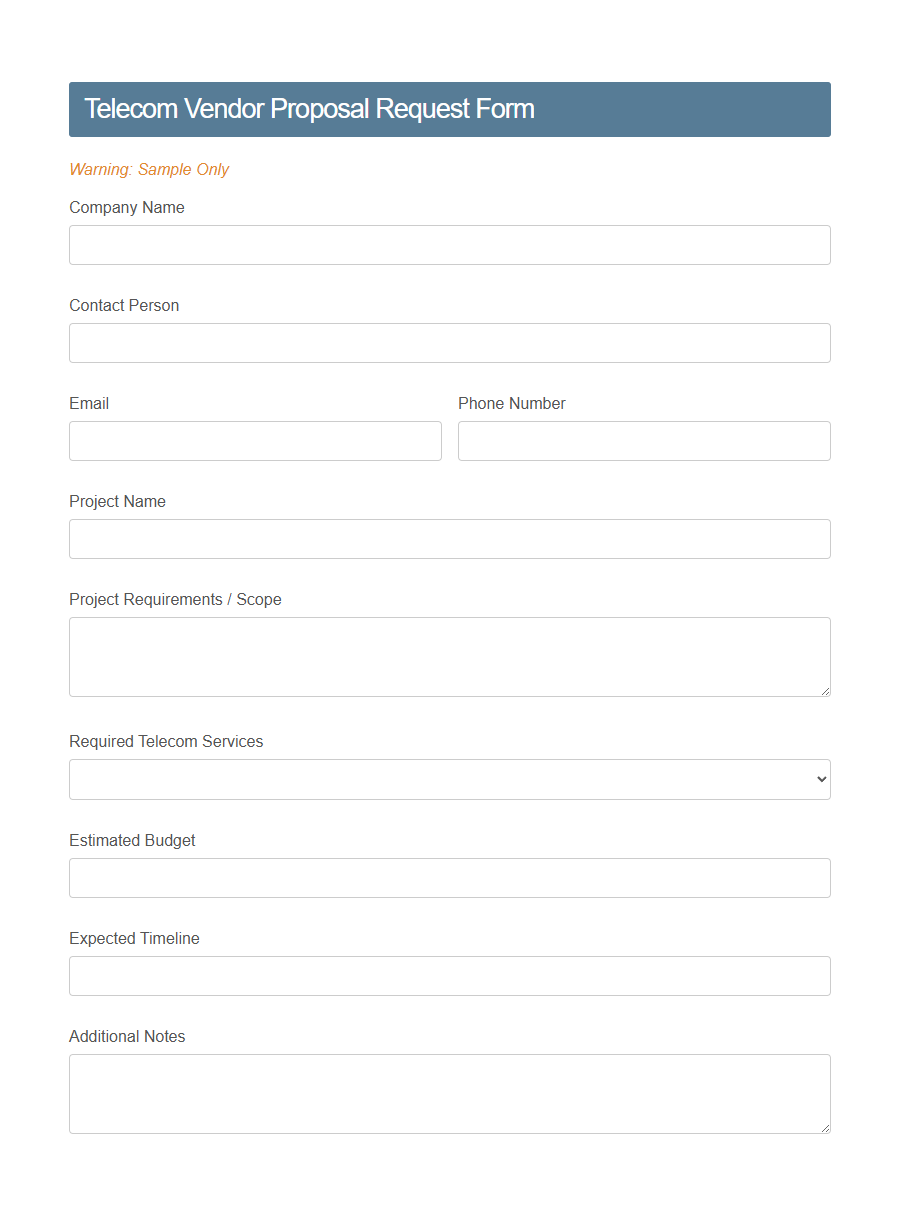Click the Company Name field label
Image resolution: width=900 pixels, height=1214 pixels.
[127, 208]
